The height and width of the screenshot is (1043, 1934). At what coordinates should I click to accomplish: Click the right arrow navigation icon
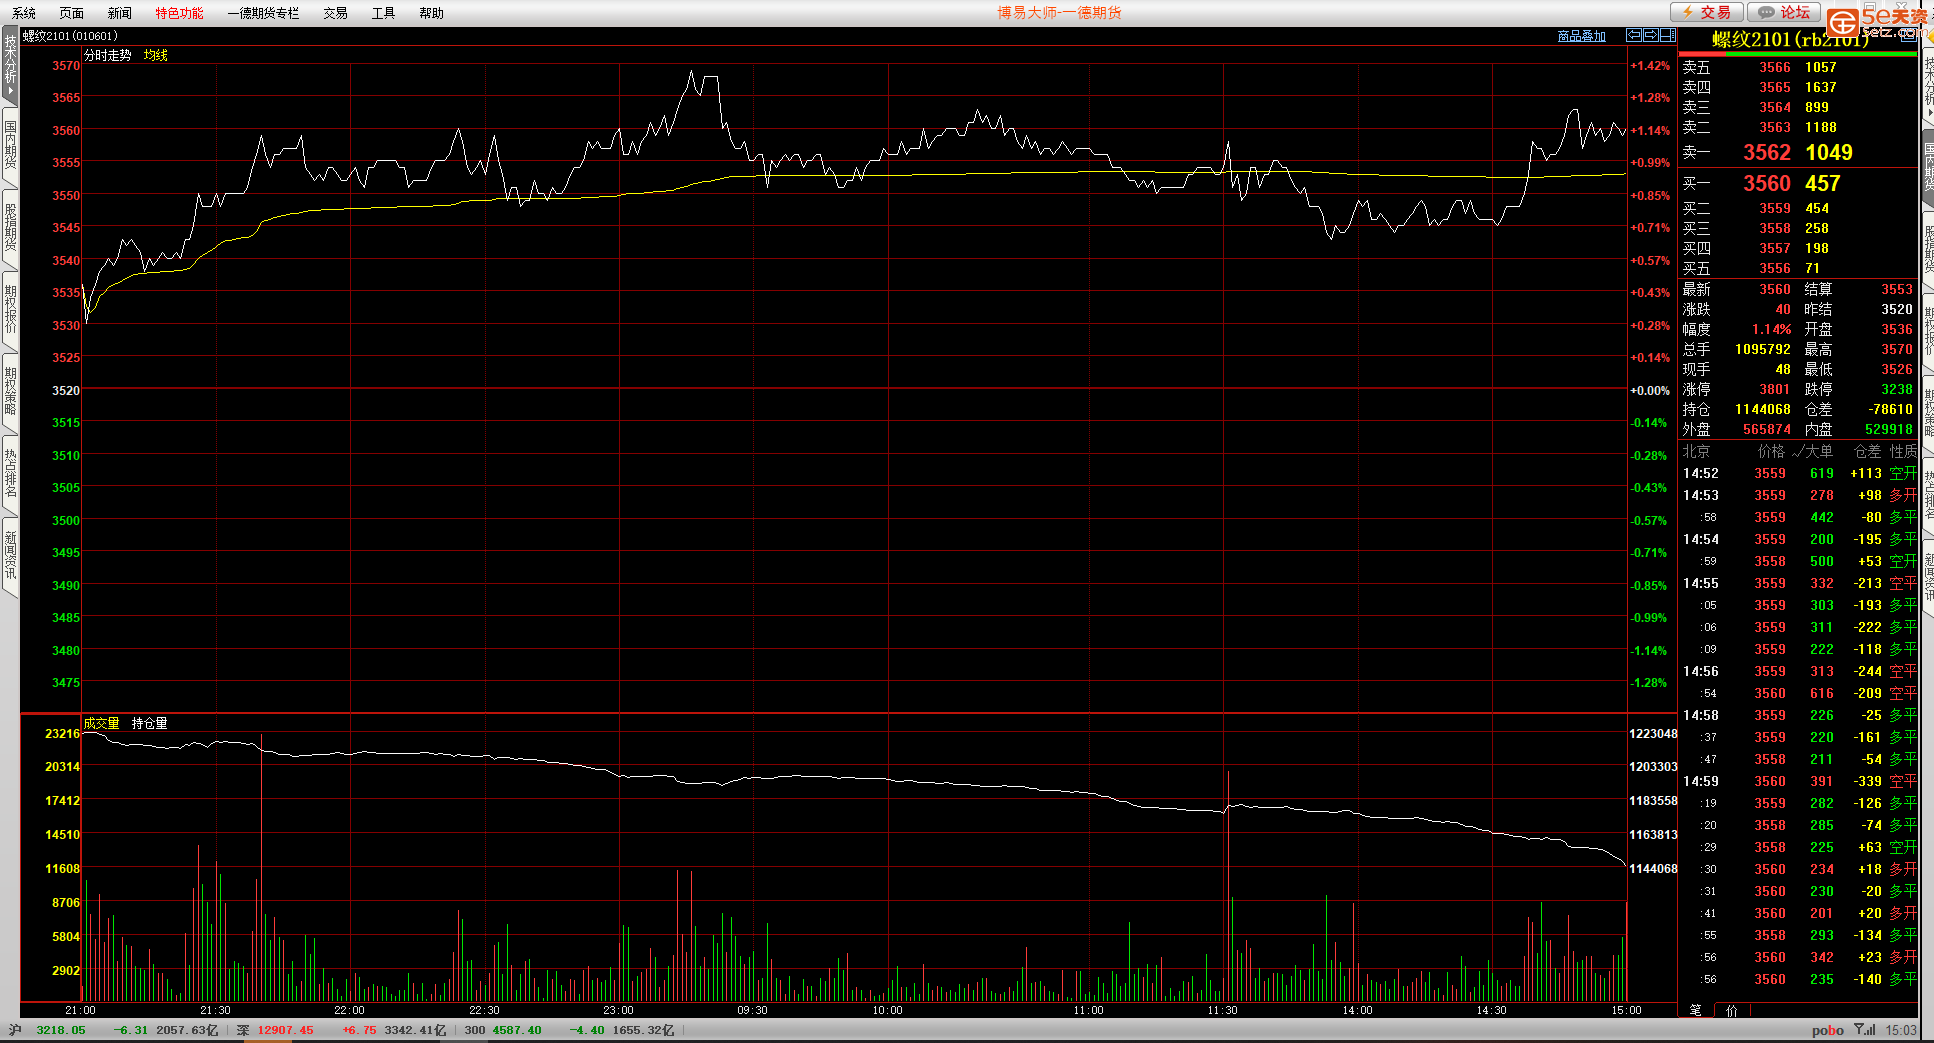pos(1650,35)
